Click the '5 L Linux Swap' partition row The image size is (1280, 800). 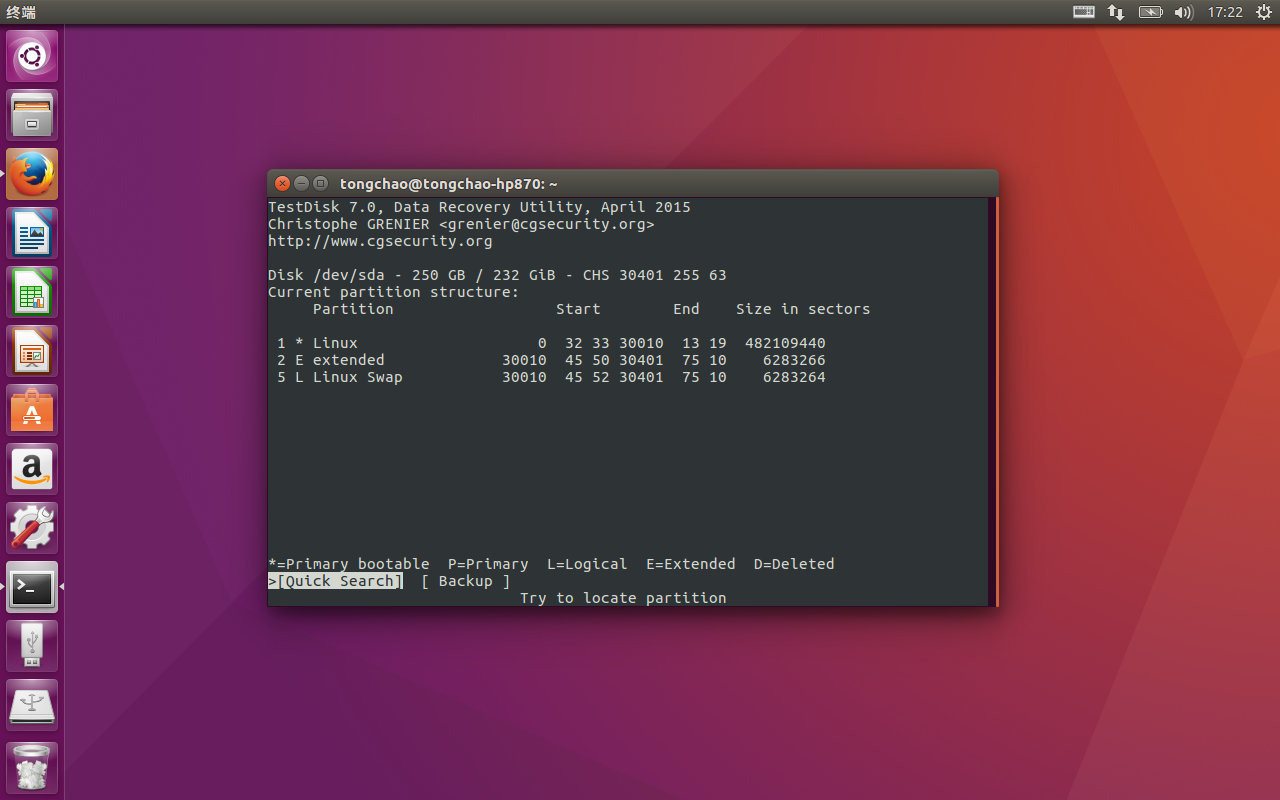tap(551, 377)
